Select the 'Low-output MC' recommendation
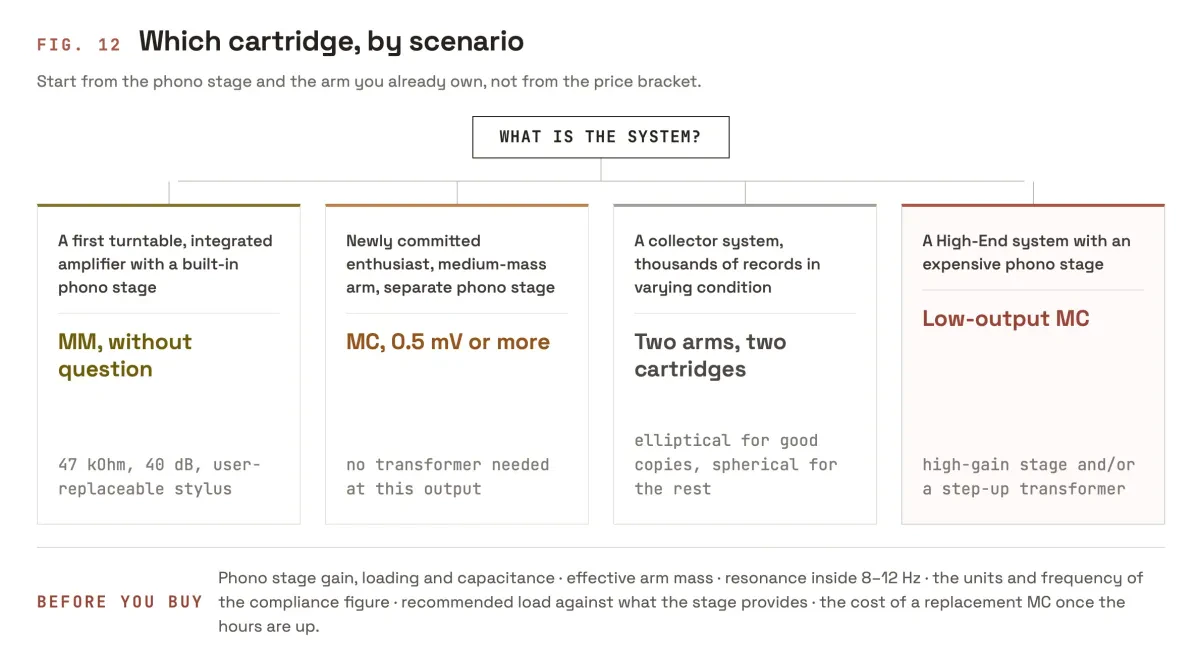Viewport: 1200px width, 669px height. [1006, 319]
